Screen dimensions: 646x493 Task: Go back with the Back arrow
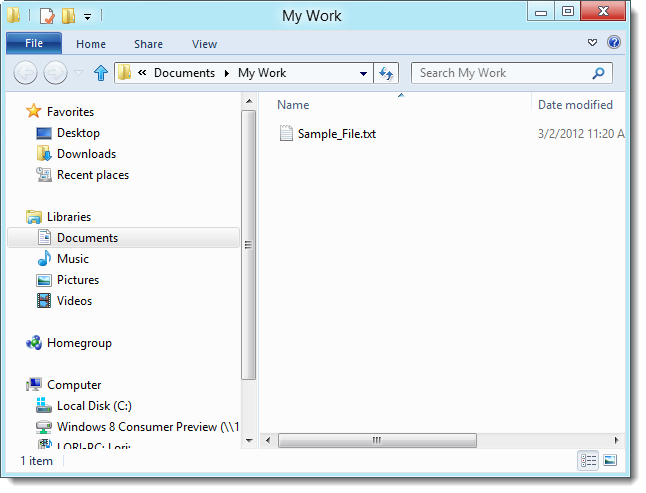pyautogui.click(x=26, y=73)
